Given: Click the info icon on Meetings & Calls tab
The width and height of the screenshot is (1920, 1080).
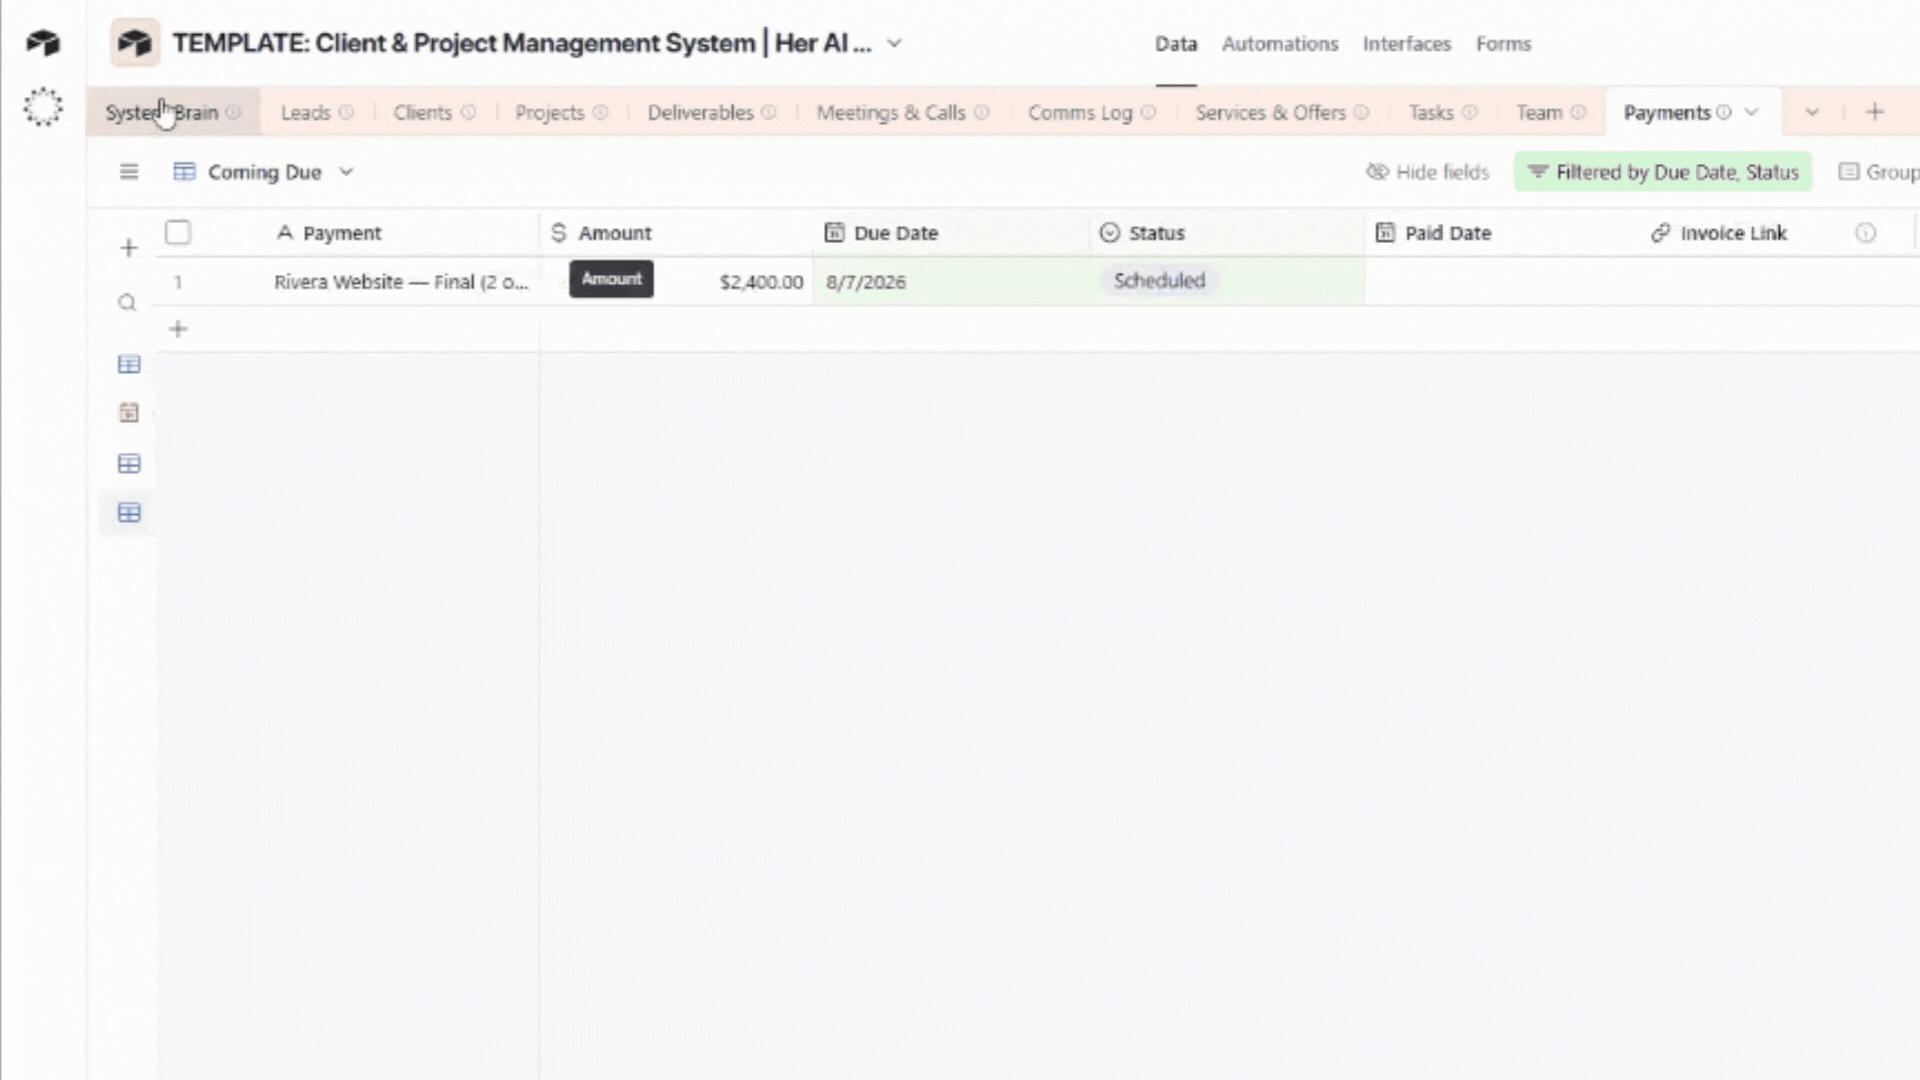Looking at the screenshot, I should point(982,113).
